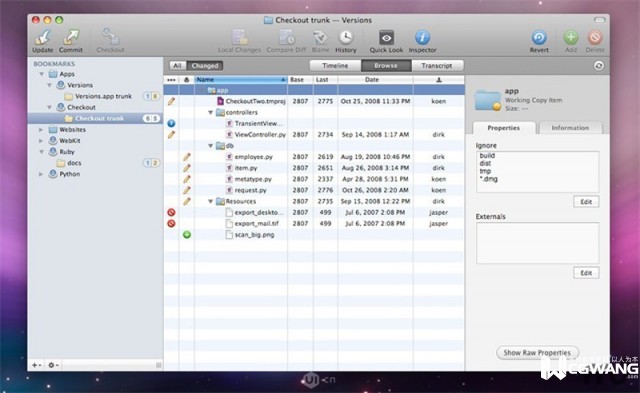Click the Quick Look eye icon
The height and width of the screenshot is (393, 640).
[386, 38]
